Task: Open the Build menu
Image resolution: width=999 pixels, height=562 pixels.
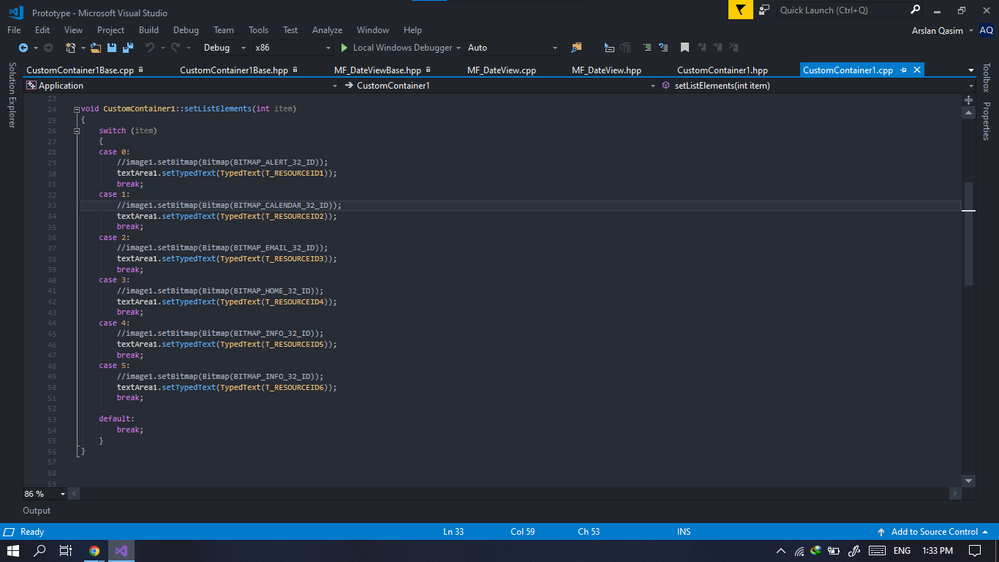Action: pos(148,30)
